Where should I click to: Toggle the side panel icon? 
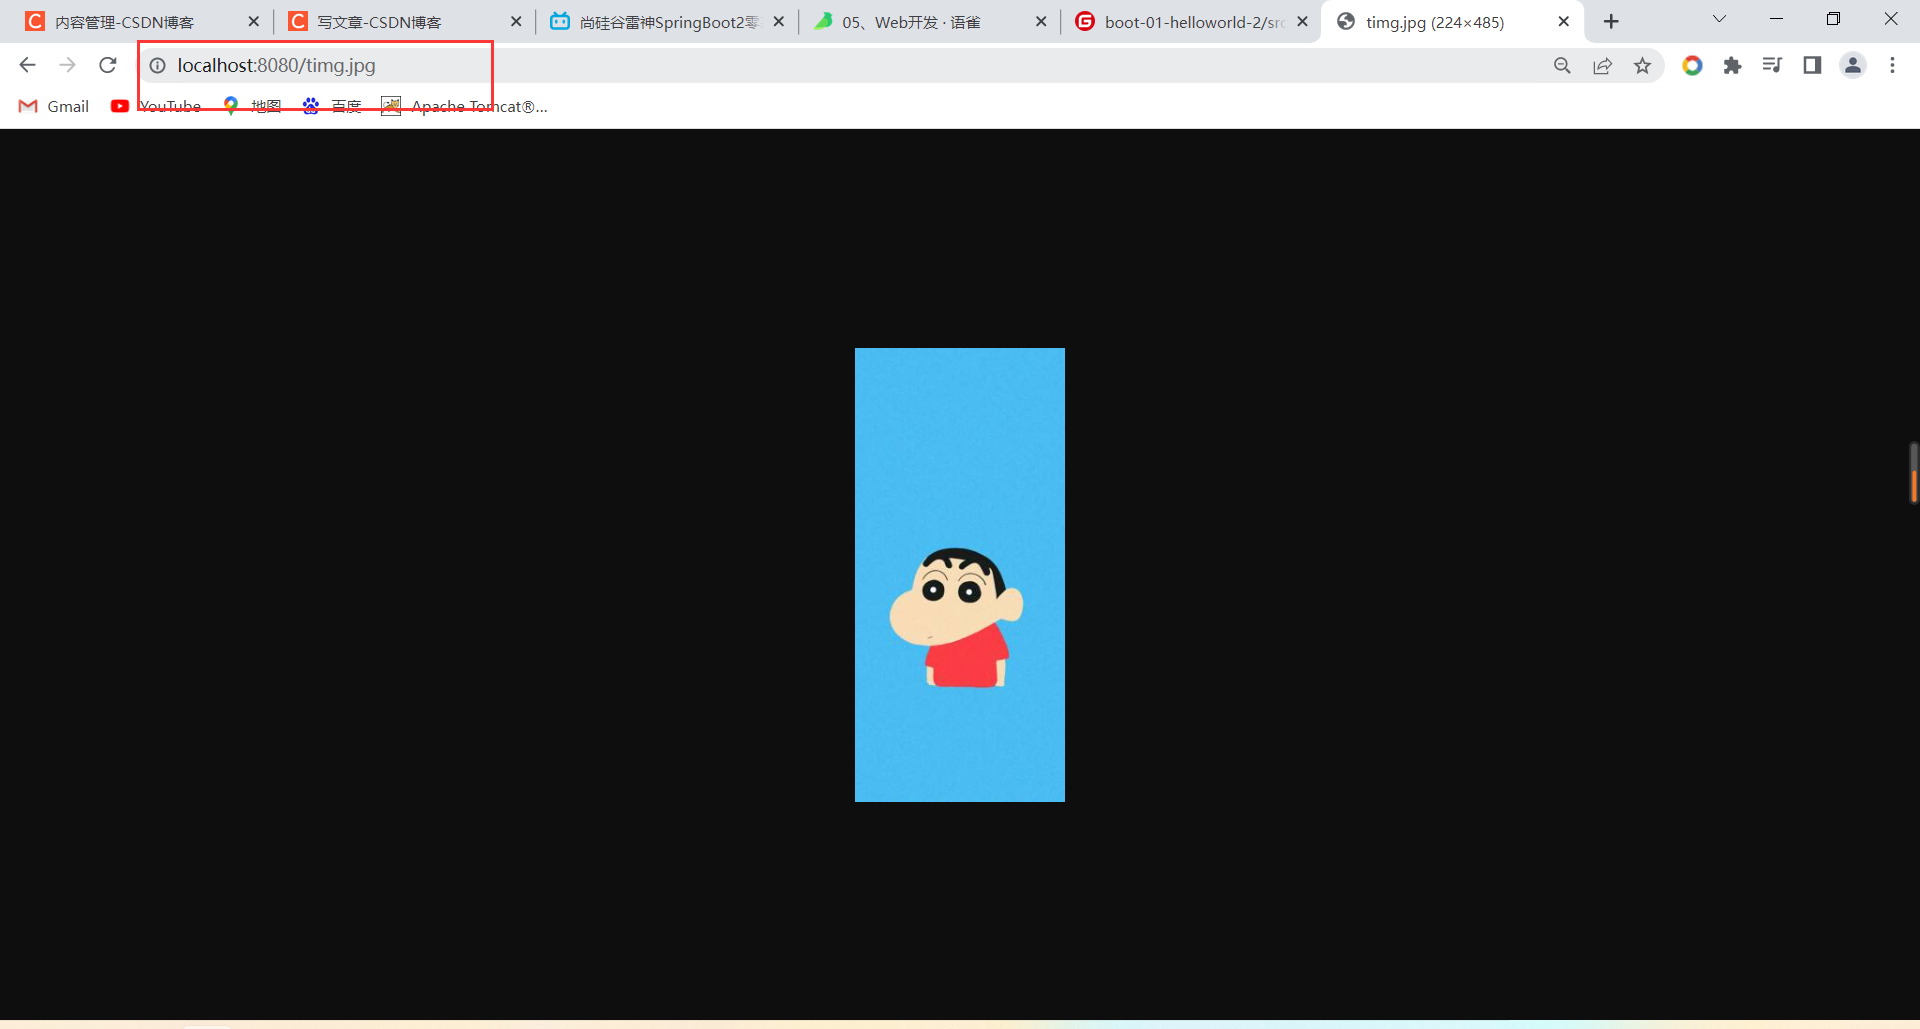coord(1812,65)
